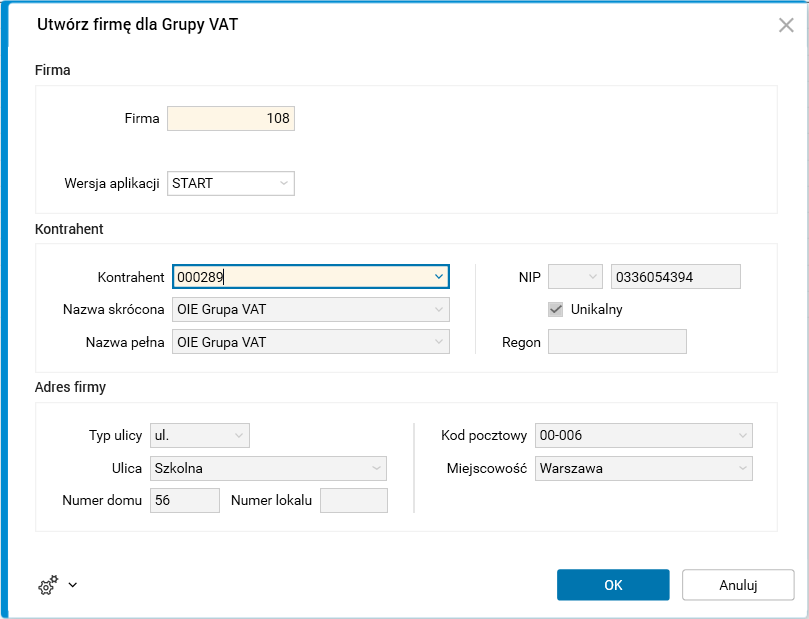Open the Miejscowość dropdown
809x619 pixels.
[x=742, y=468]
